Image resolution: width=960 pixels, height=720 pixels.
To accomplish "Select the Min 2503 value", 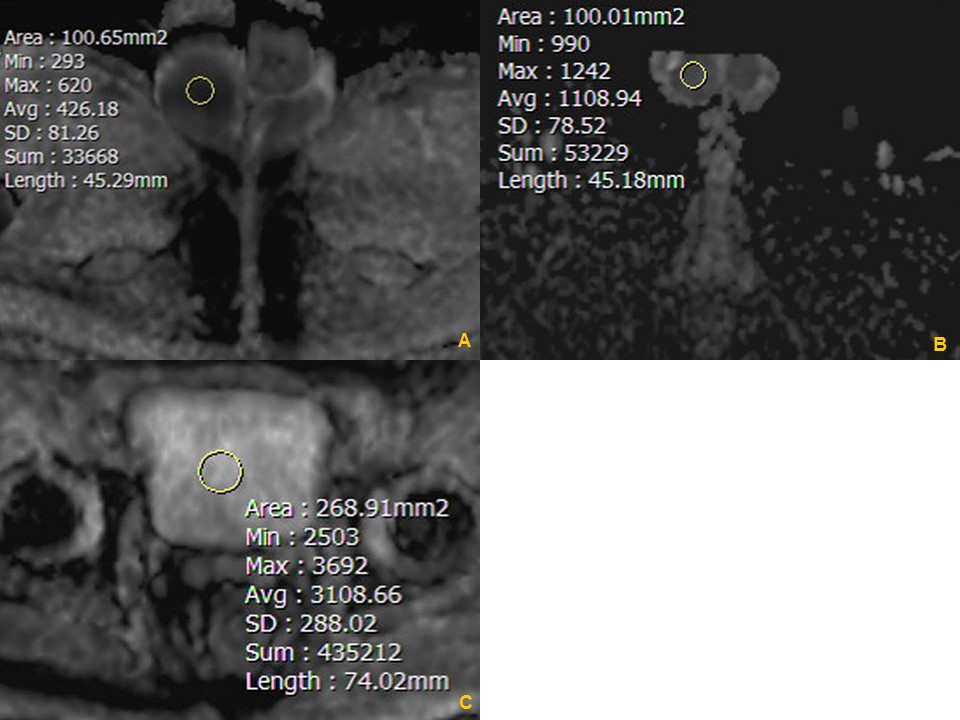I will [x=302, y=537].
